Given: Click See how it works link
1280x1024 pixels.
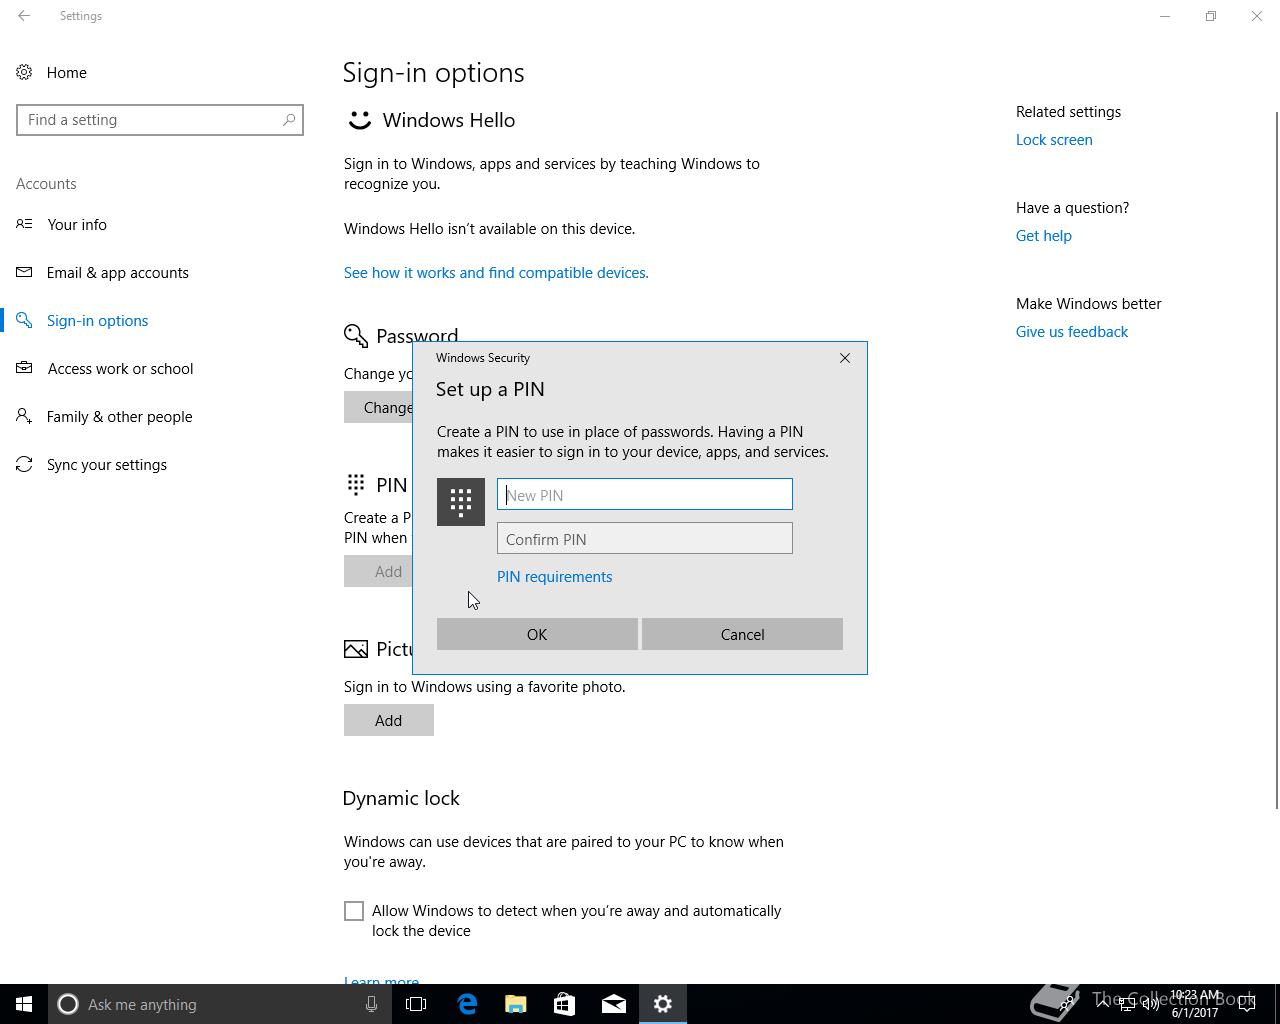Looking at the screenshot, I should 496,273.
